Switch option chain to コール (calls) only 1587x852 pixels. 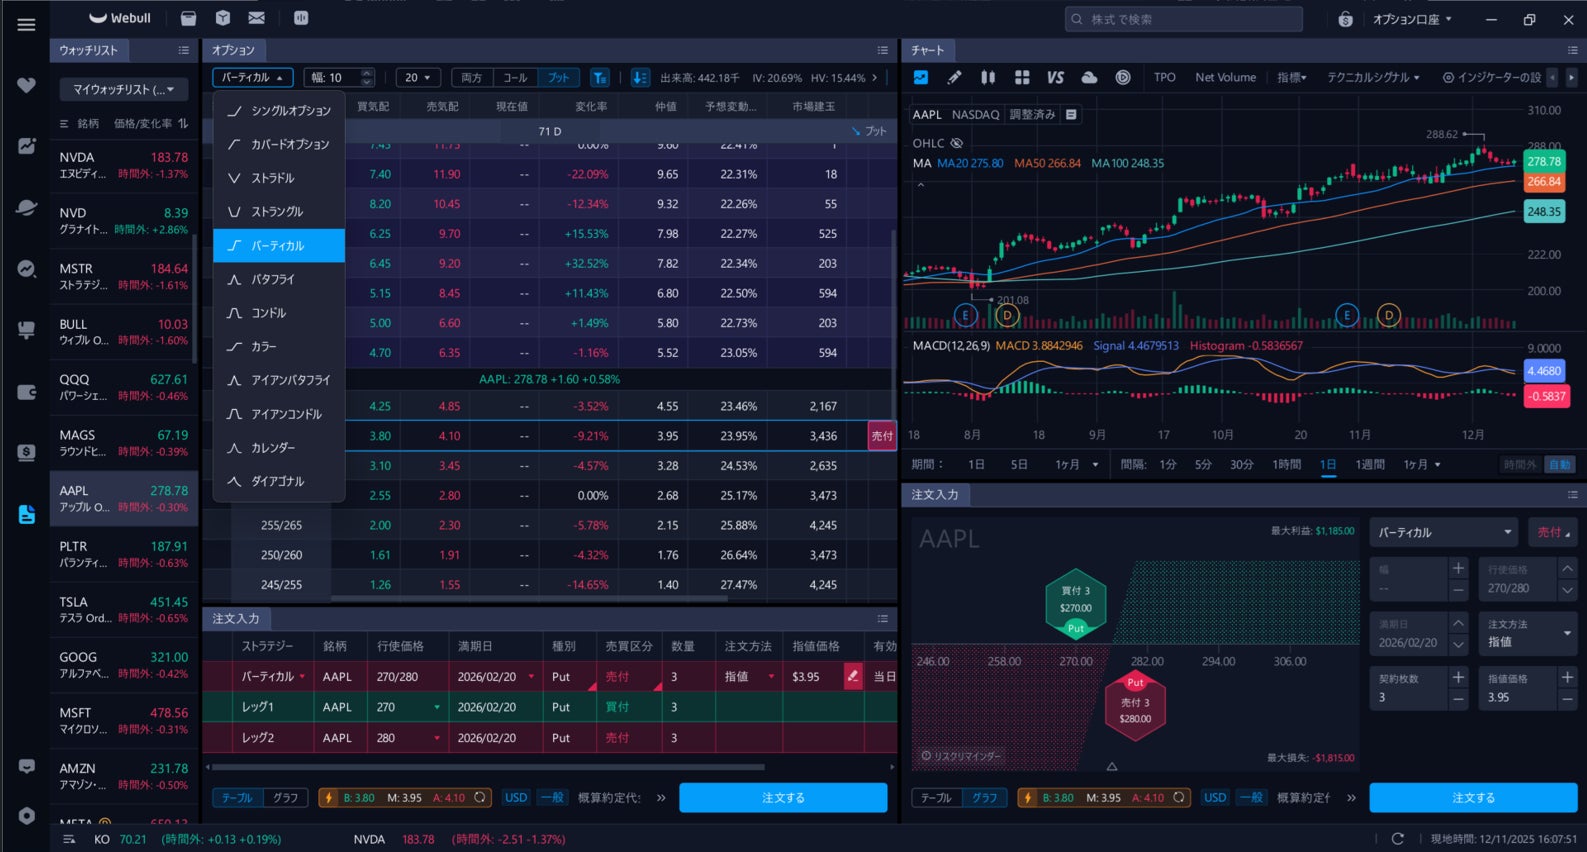pos(515,78)
